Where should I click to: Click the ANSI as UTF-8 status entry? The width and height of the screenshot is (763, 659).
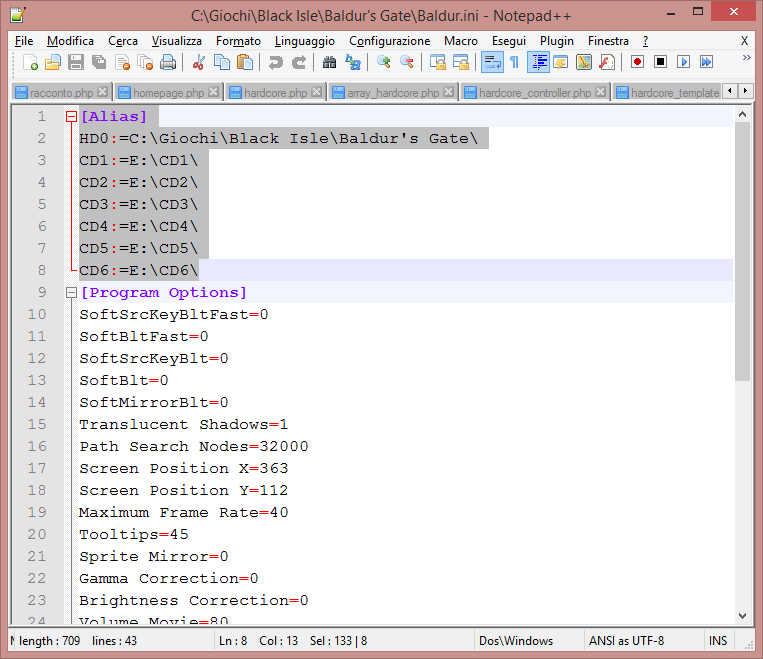pyautogui.click(x=626, y=641)
